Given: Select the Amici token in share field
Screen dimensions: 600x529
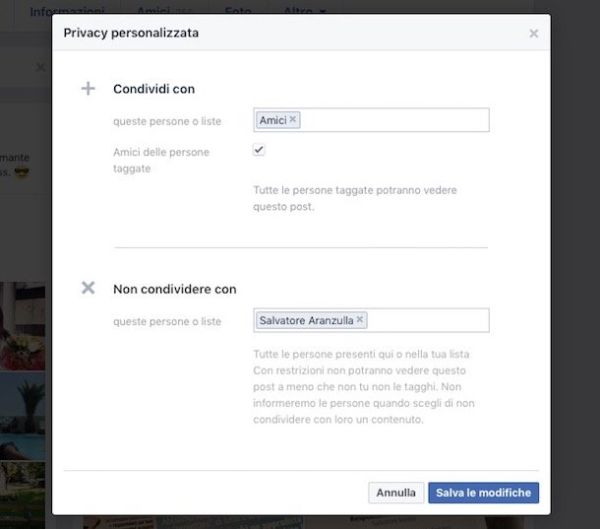Looking at the screenshot, I should 272,120.
